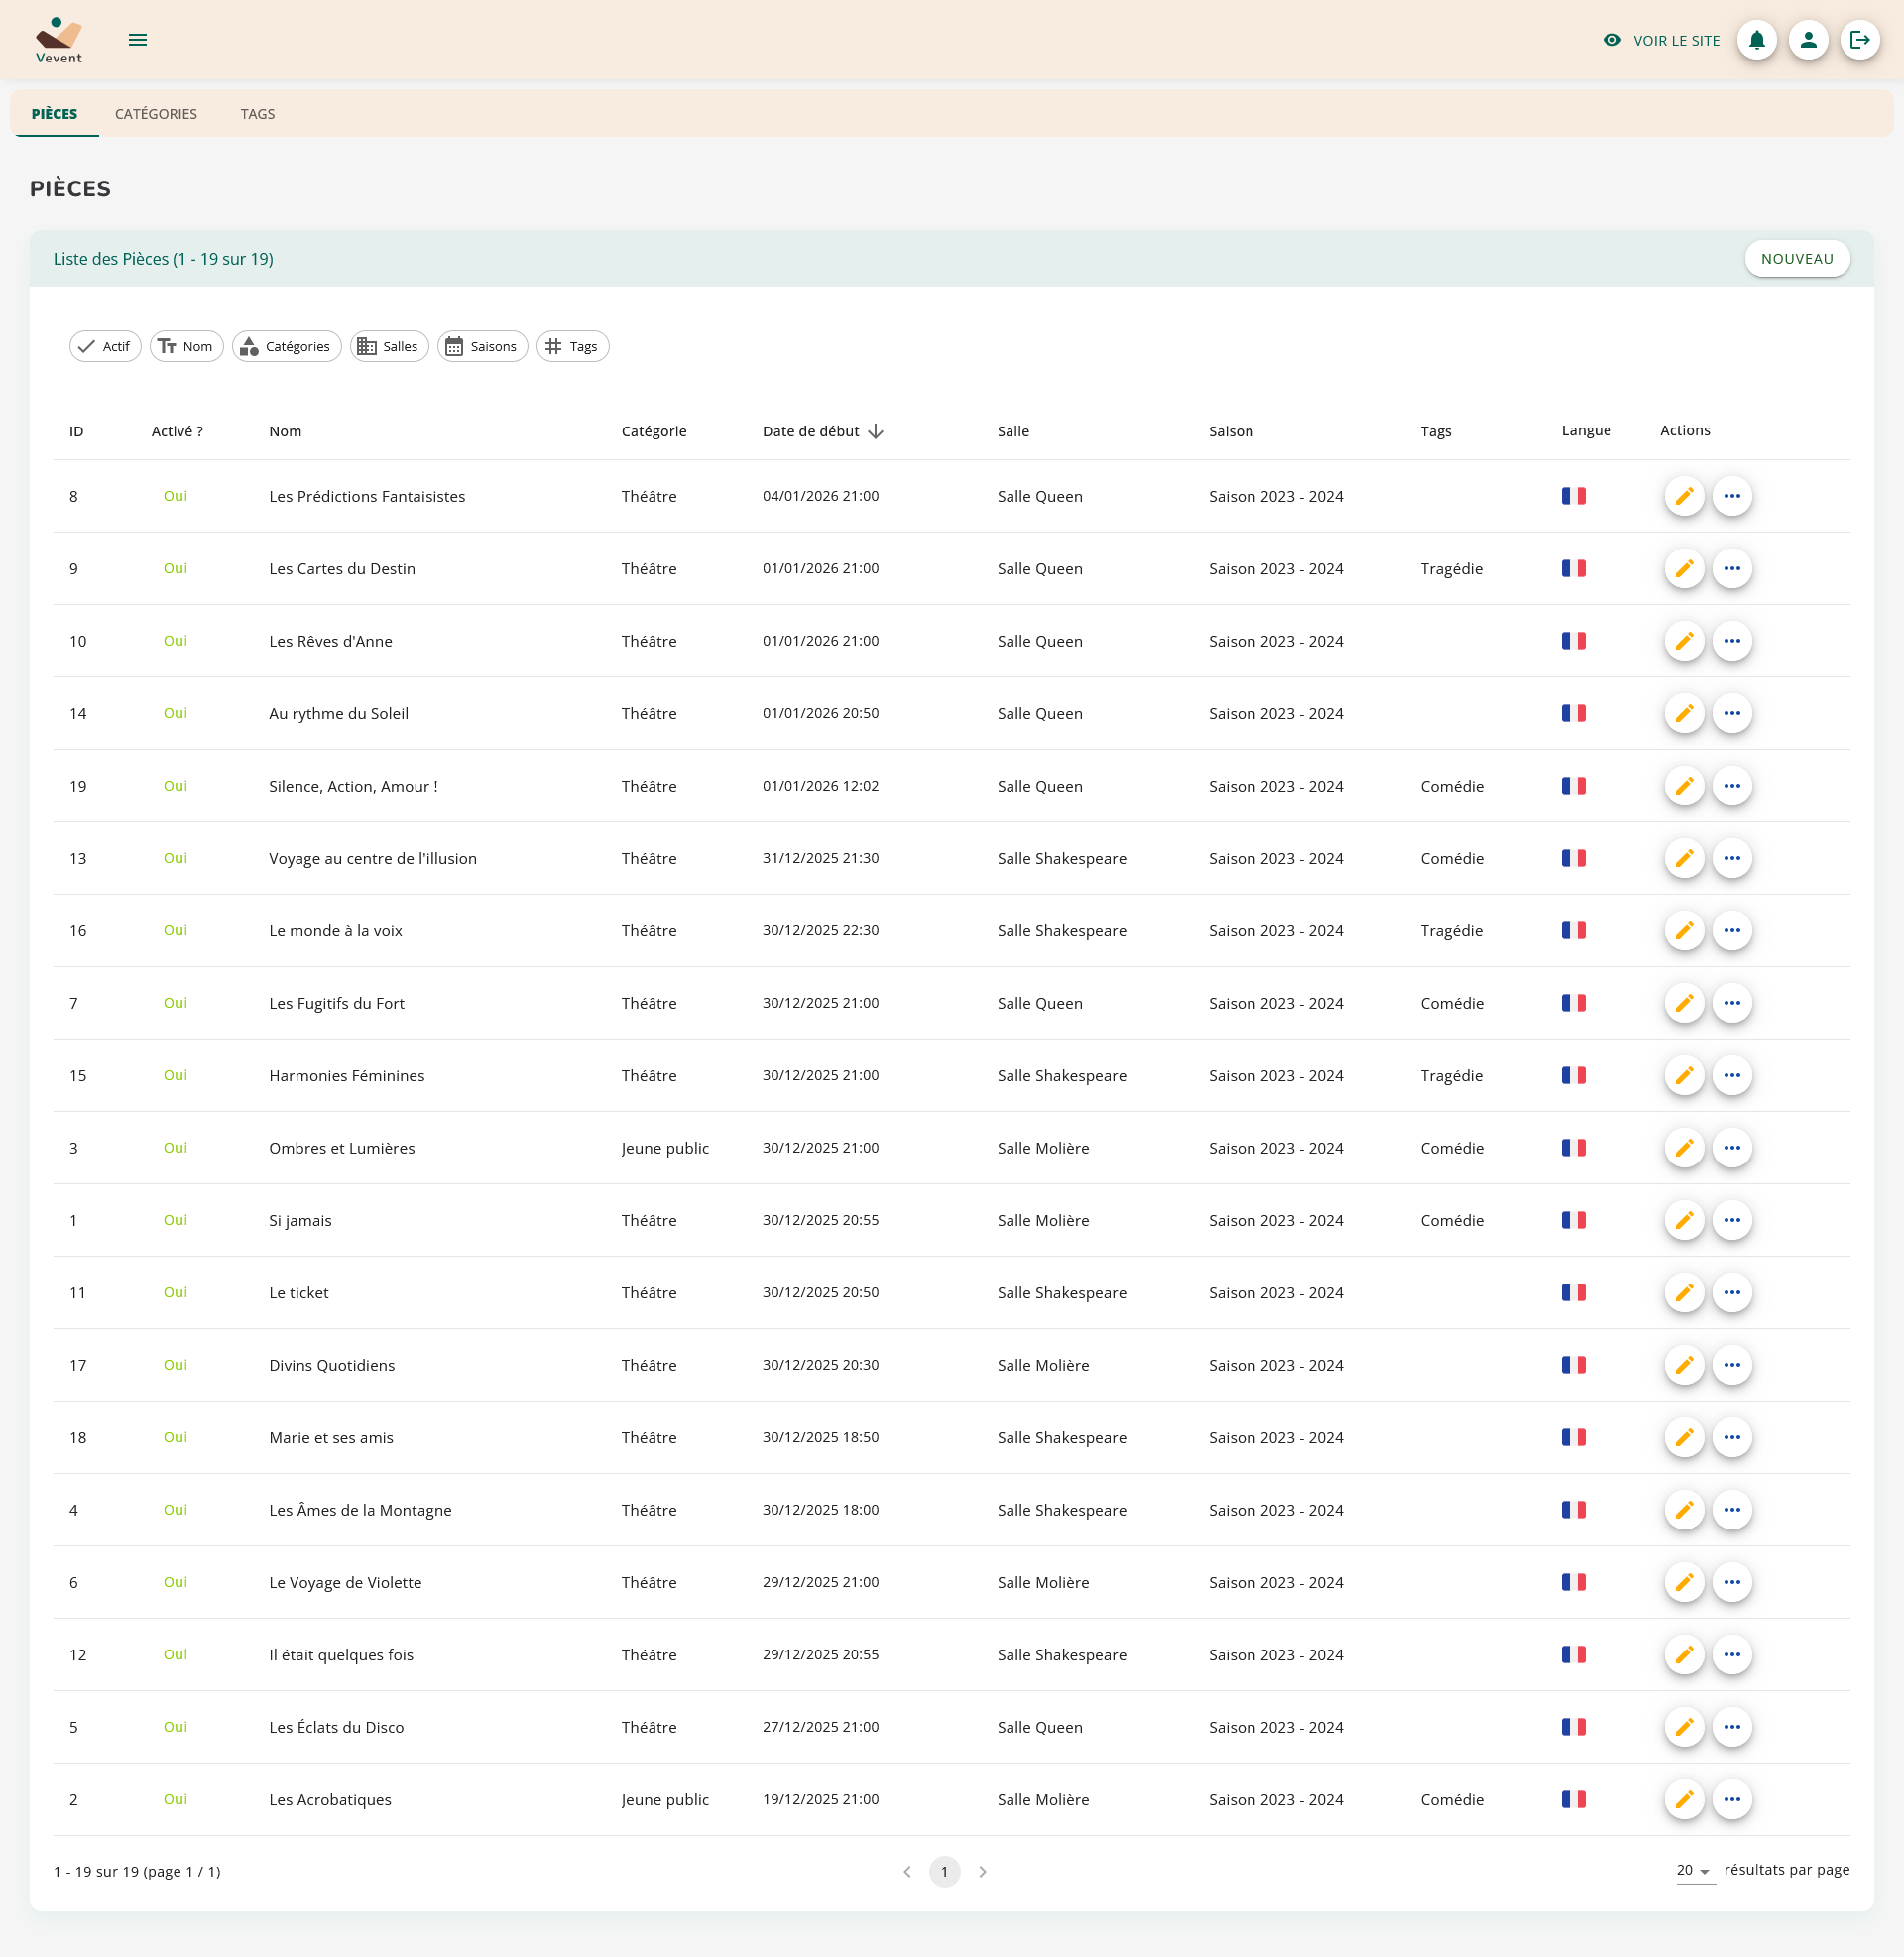Toggle the Tags filter chip
This screenshot has height=1957, width=1904.
pos(572,346)
